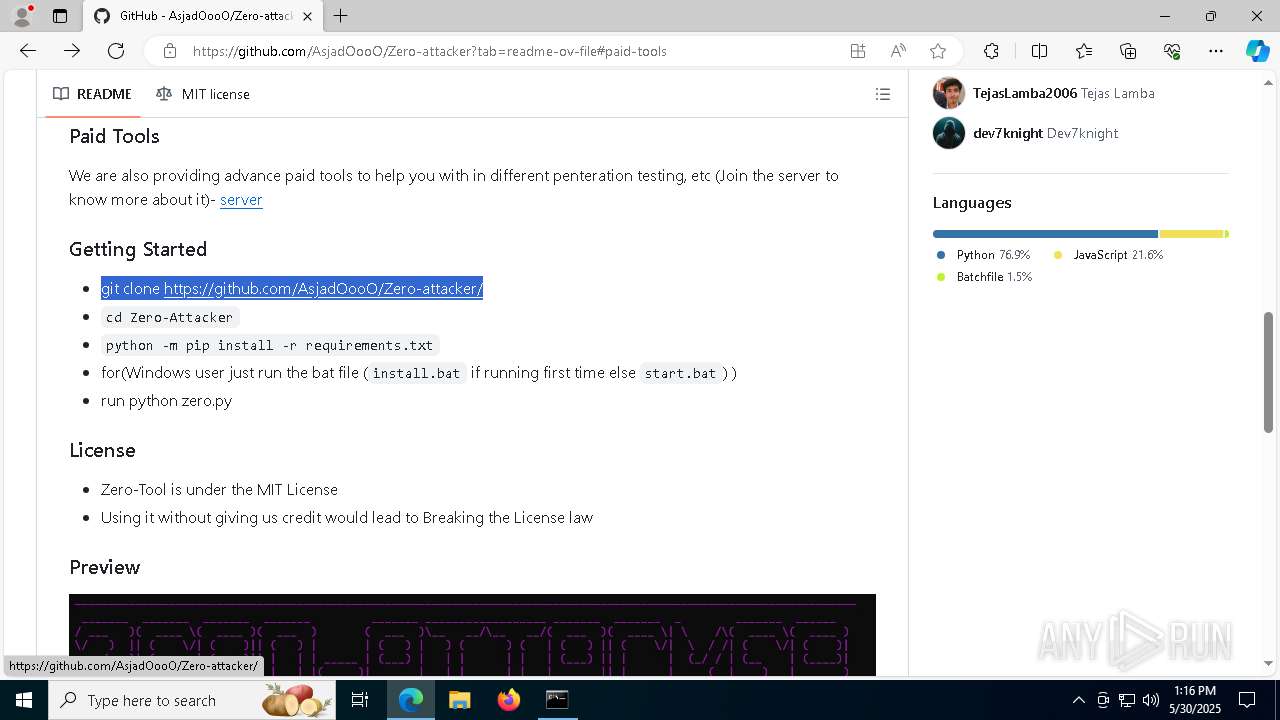Open the Zero-attacker preview banner image
Viewport: 1280px width, 720px height.
tap(472, 635)
